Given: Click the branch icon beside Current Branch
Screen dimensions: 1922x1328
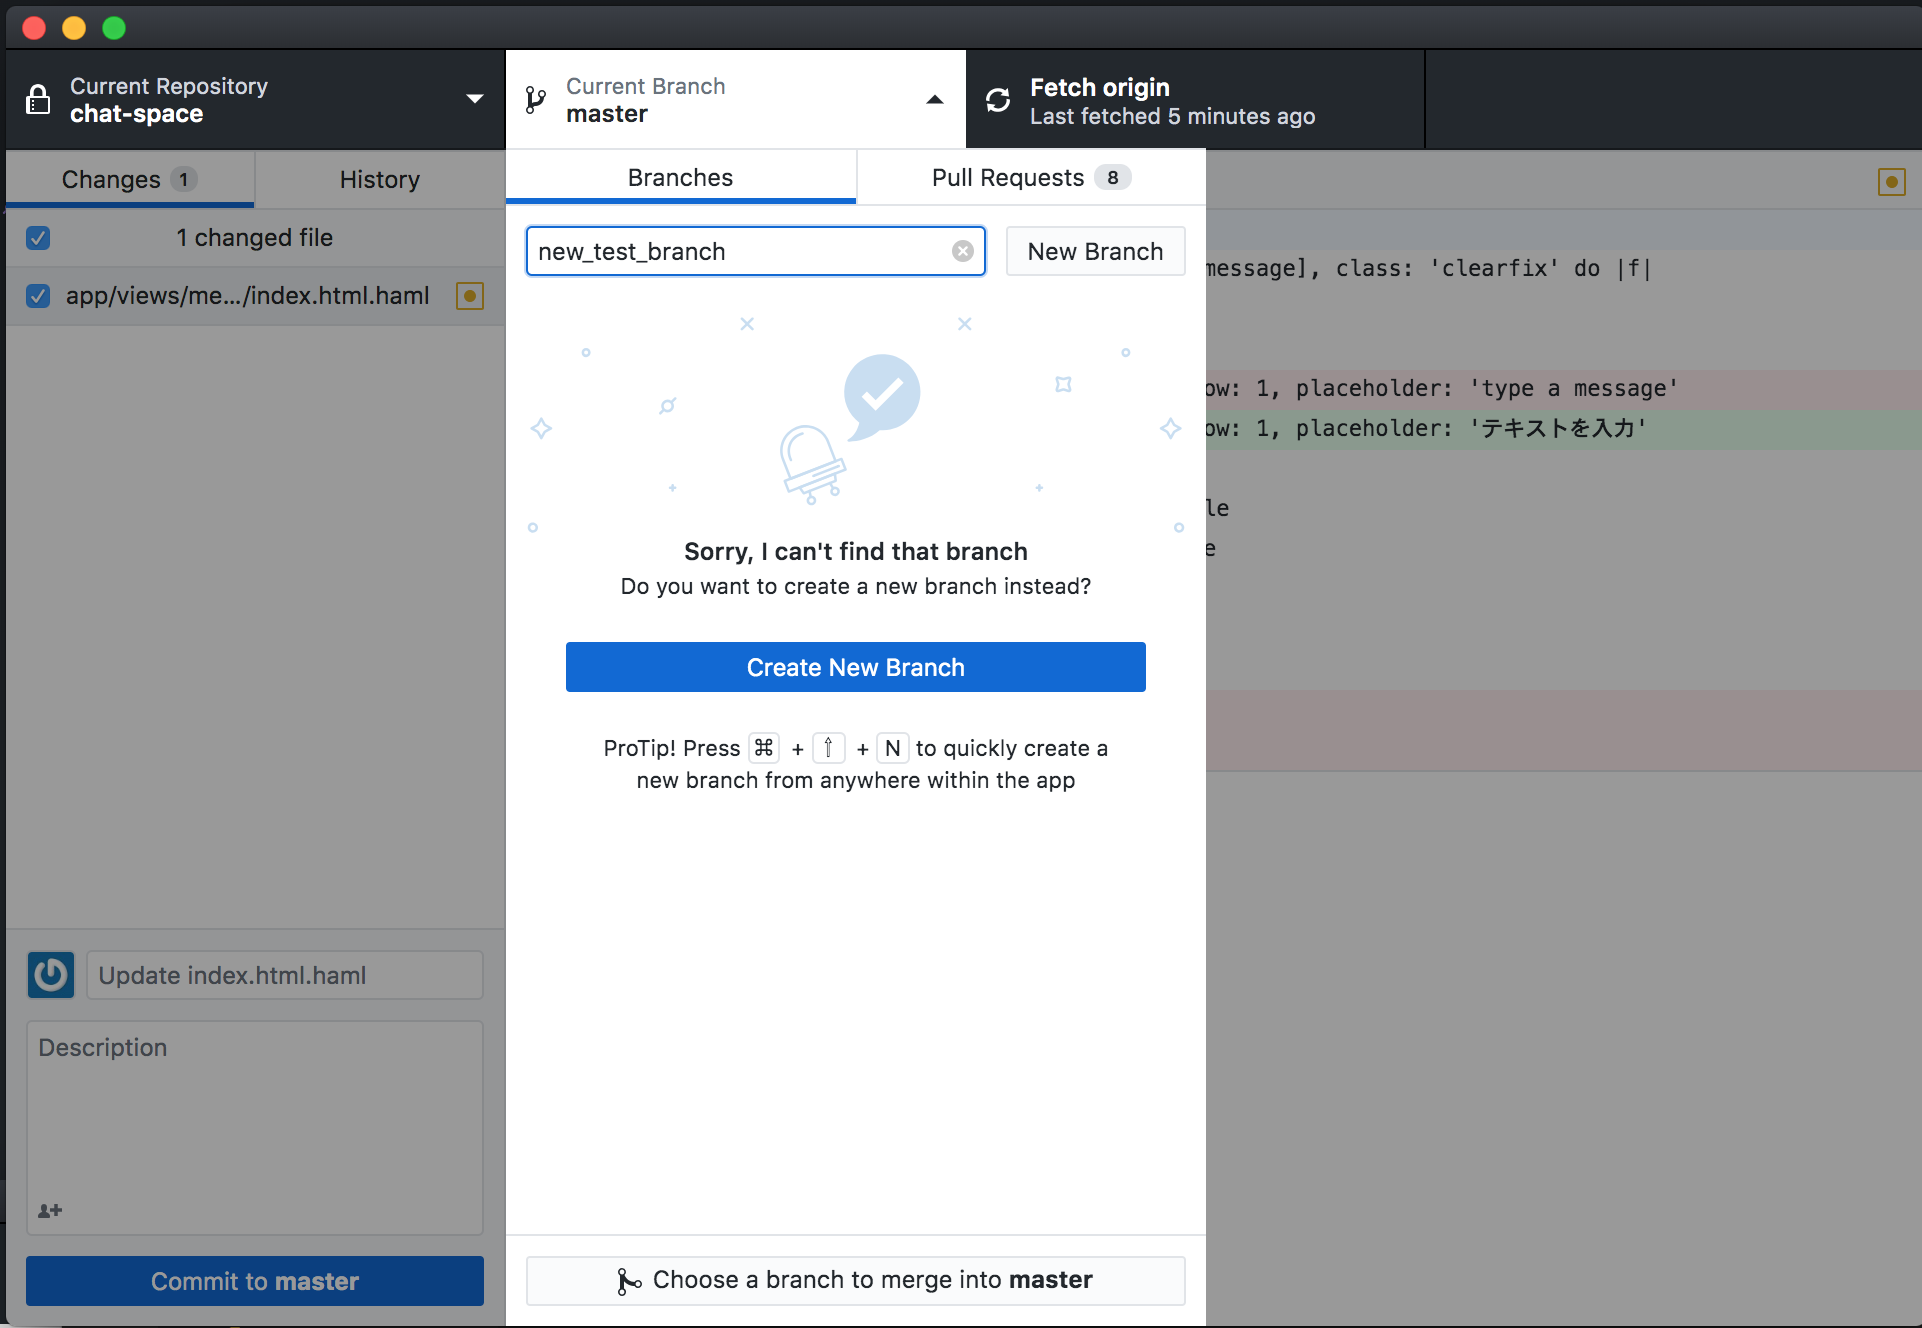Looking at the screenshot, I should [x=536, y=100].
